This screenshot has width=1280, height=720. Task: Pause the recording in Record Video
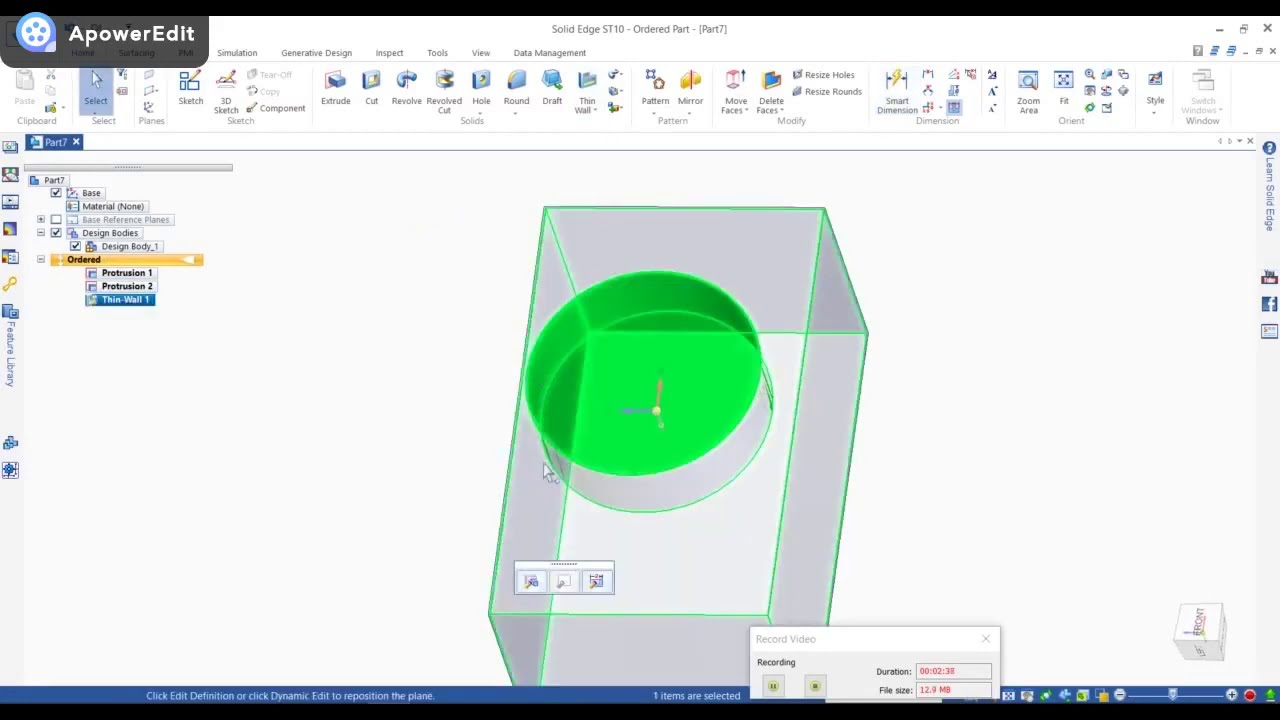(773, 686)
